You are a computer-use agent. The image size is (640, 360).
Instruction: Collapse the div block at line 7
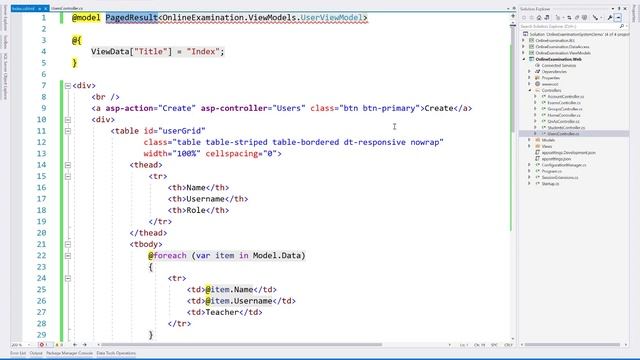(68, 86)
